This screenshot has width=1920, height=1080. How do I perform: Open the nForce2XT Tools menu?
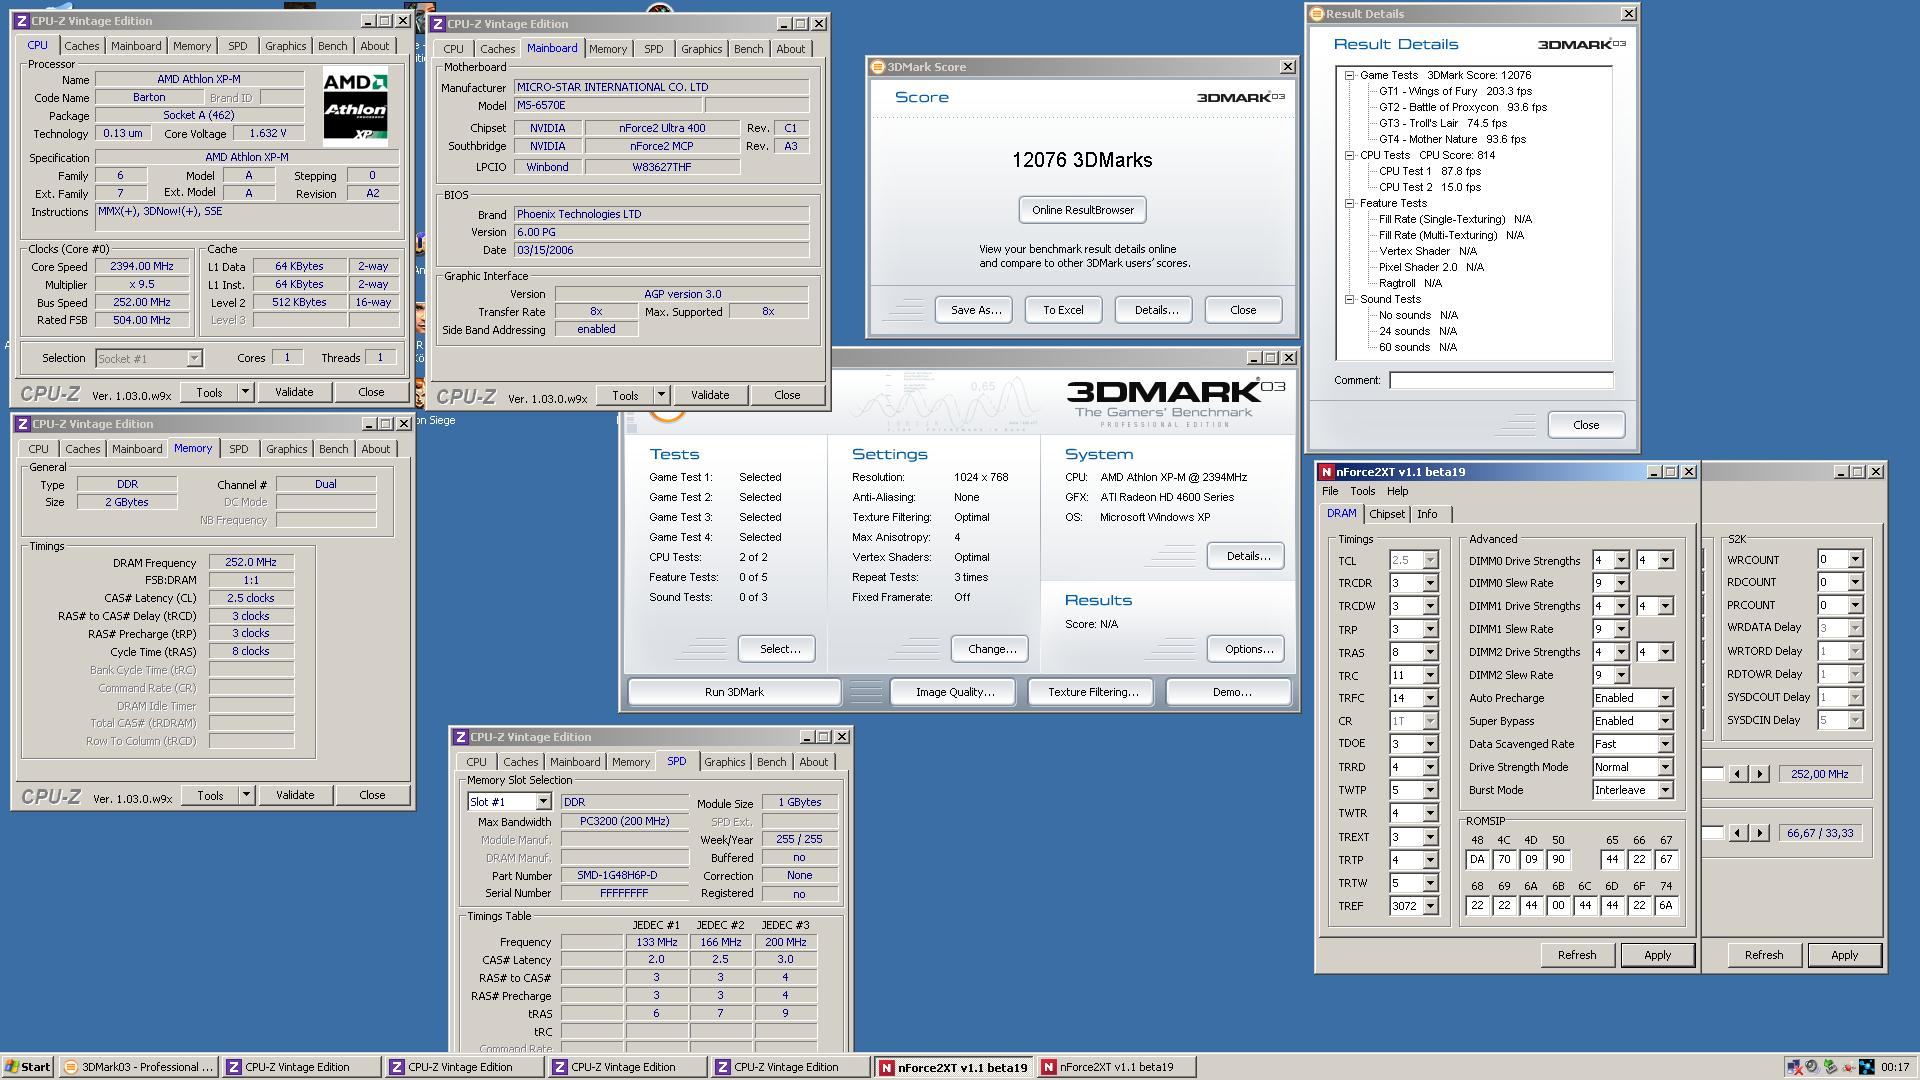point(1363,491)
